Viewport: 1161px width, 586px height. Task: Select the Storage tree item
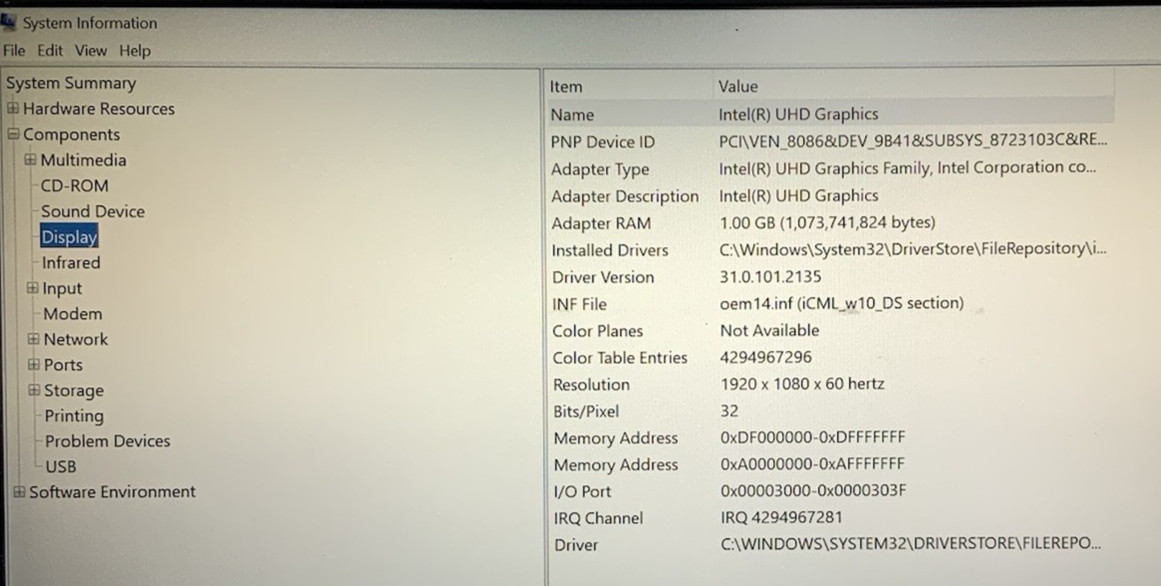click(x=73, y=390)
